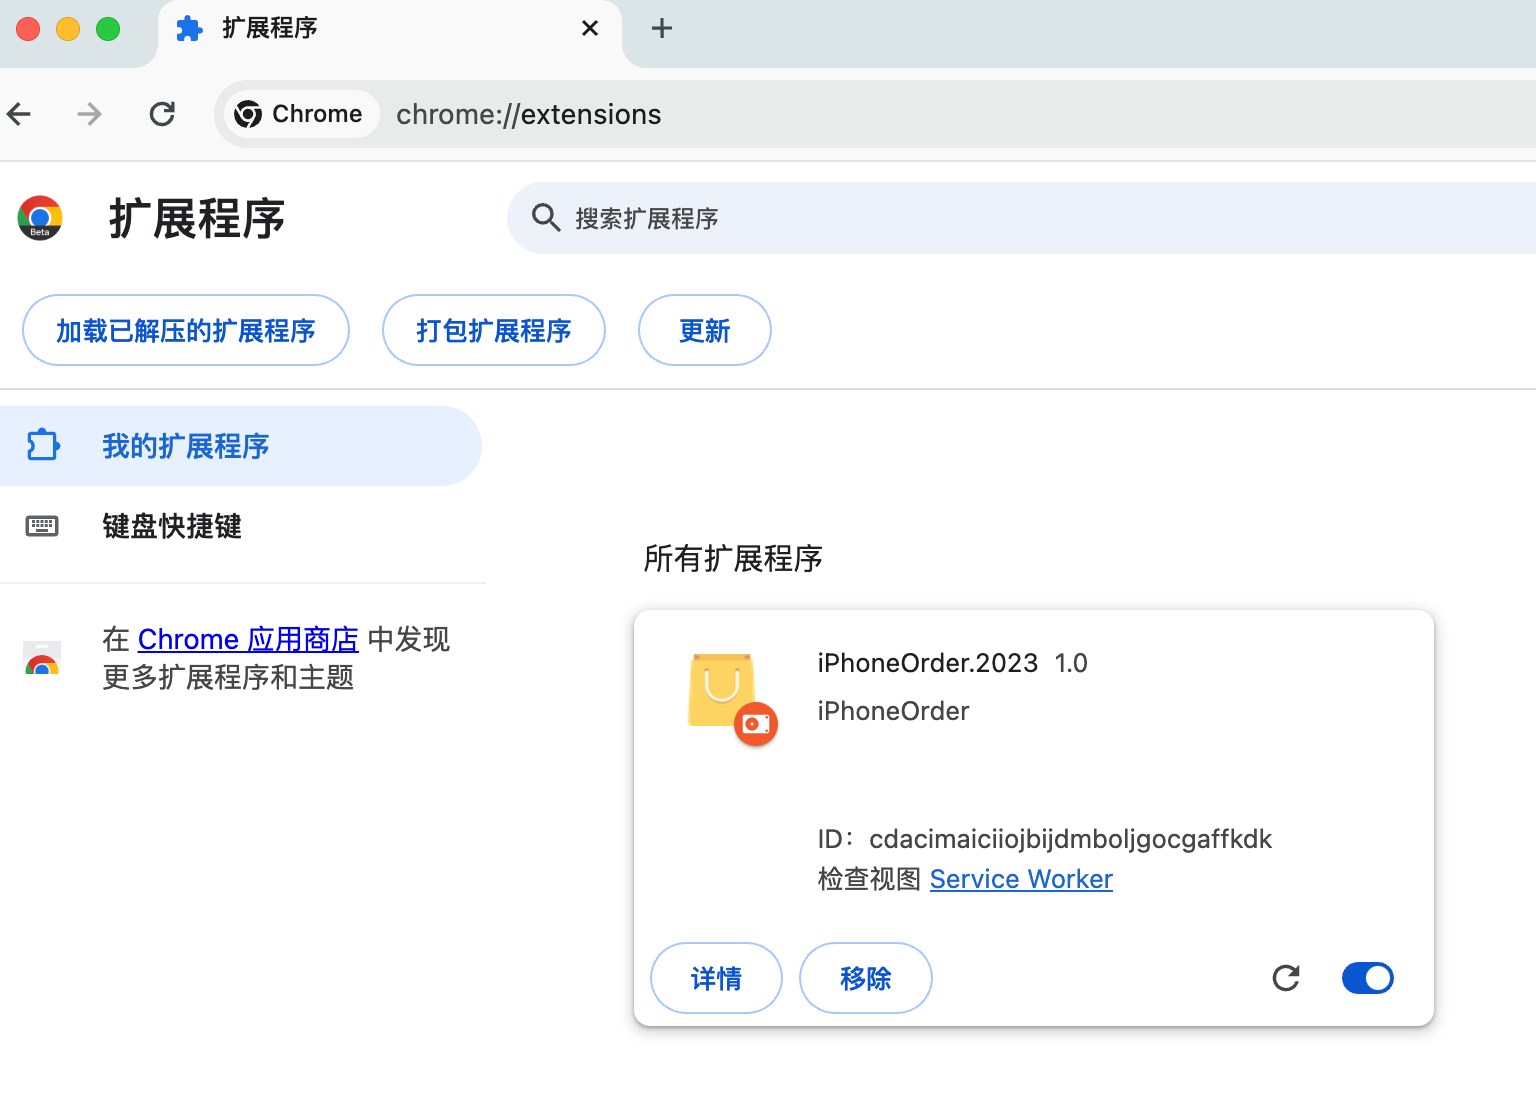Click the browser forward arrow
The image size is (1536, 1120).
click(x=89, y=114)
